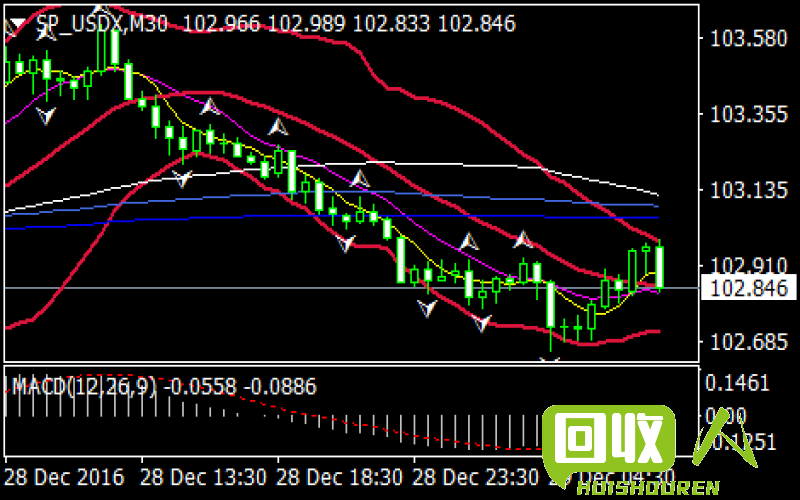800x500 pixels.
Task: Click the 28 Dec 18:30 time label
Action: pos(339,478)
